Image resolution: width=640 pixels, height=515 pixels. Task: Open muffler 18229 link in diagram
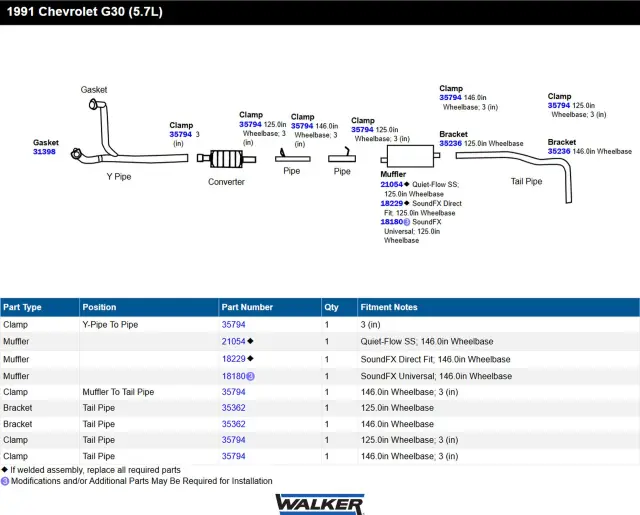391,203
